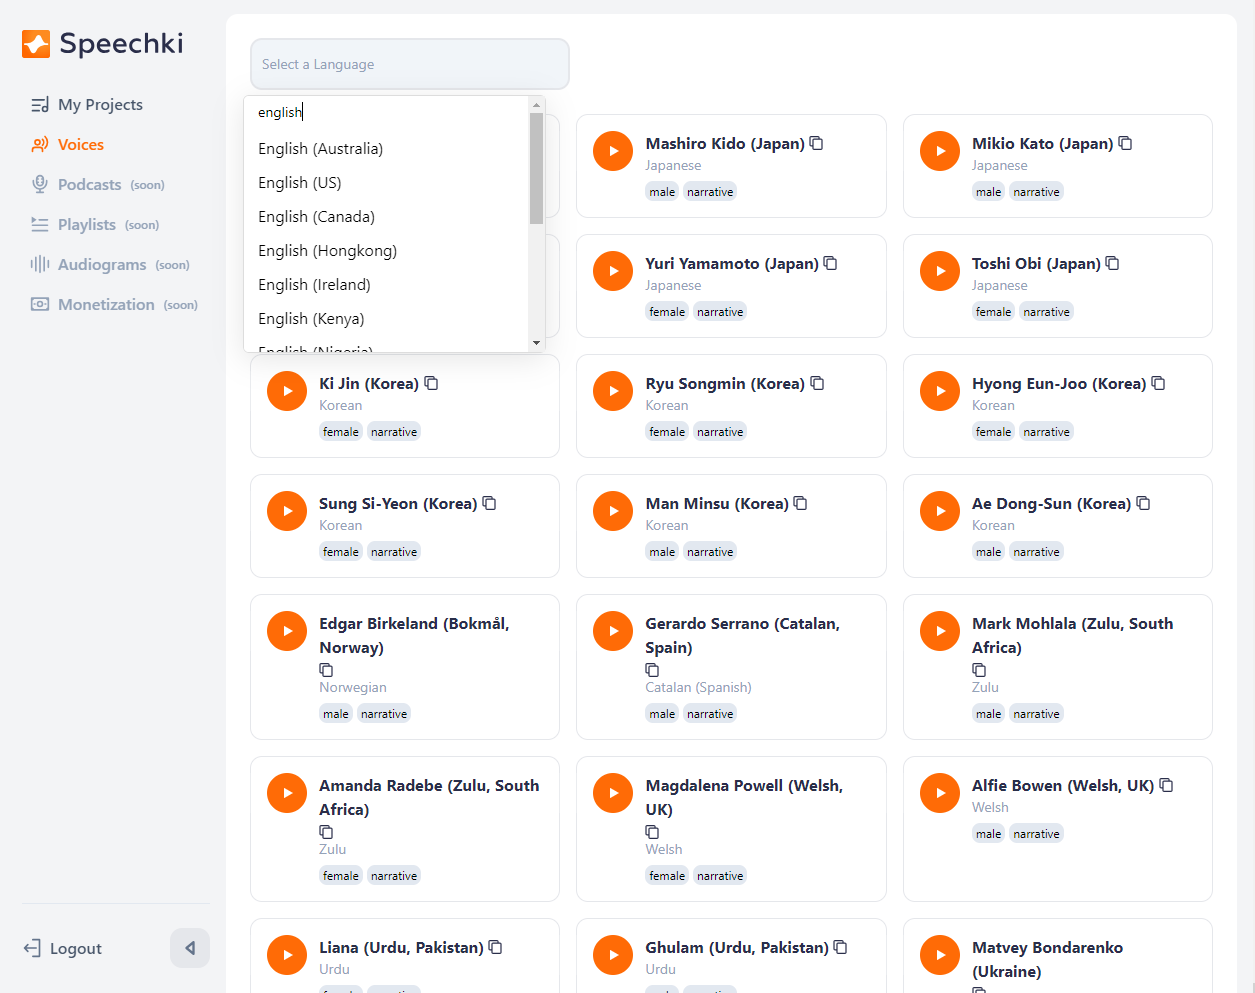Play Ki Jin voice sample

(x=287, y=391)
